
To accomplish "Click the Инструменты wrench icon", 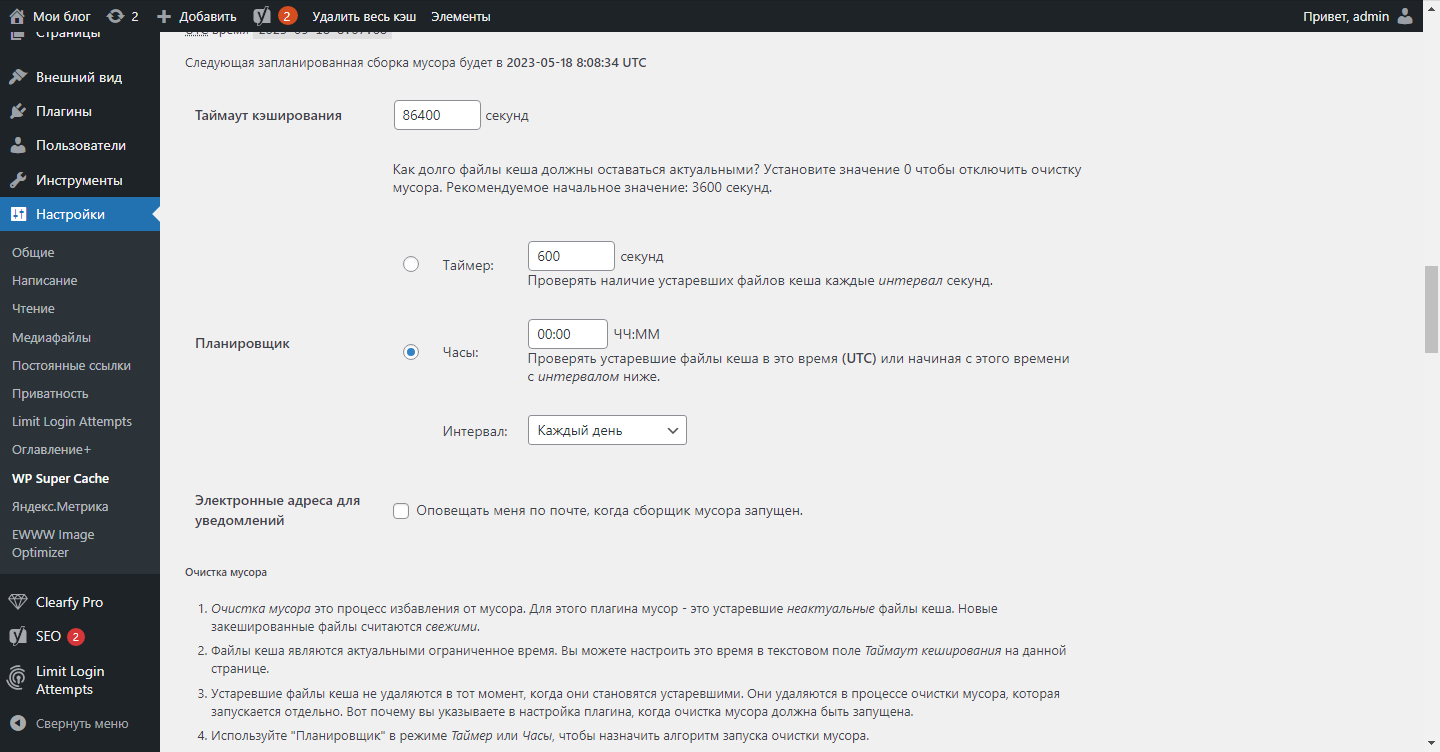I will [x=18, y=180].
